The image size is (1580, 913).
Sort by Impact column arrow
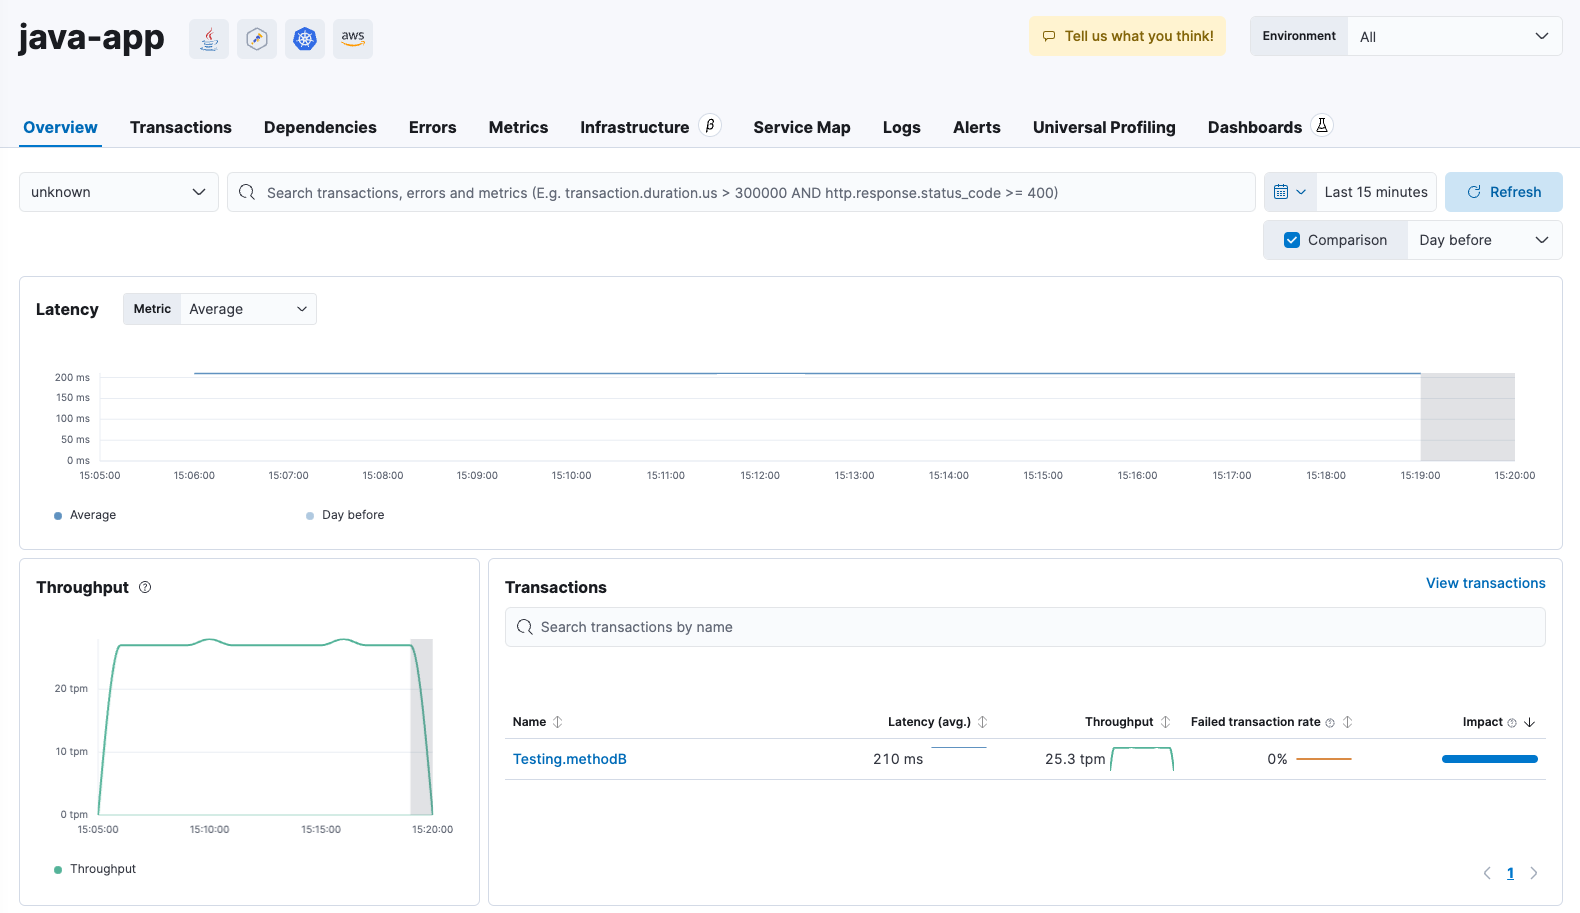tap(1529, 722)
